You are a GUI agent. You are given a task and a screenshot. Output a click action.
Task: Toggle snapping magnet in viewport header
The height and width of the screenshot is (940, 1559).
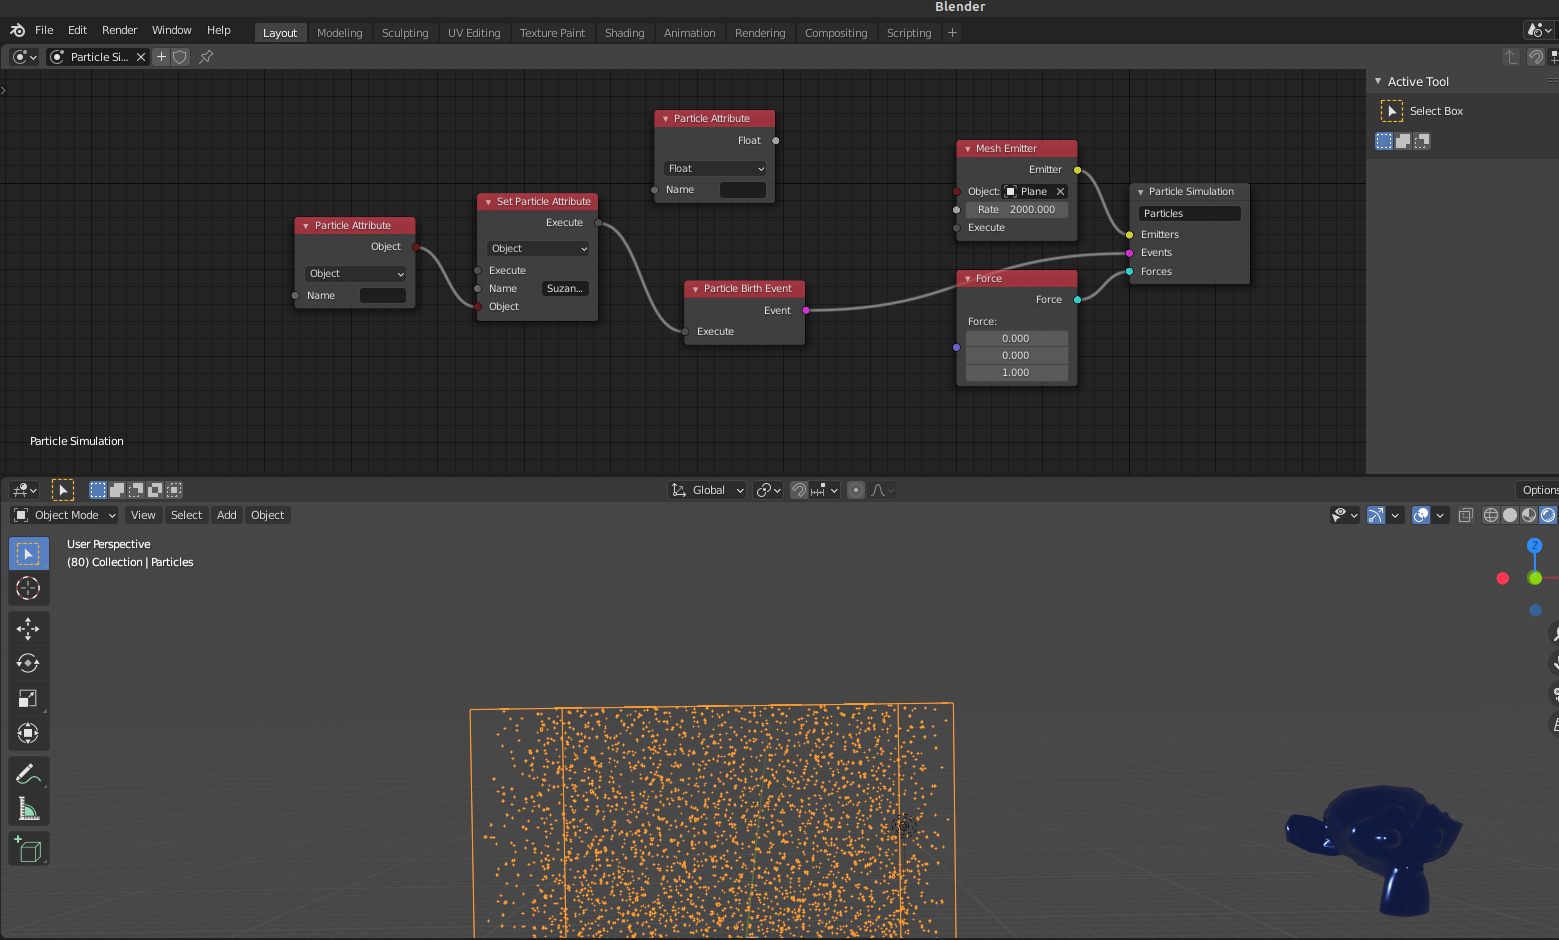[x=798, y=490]
